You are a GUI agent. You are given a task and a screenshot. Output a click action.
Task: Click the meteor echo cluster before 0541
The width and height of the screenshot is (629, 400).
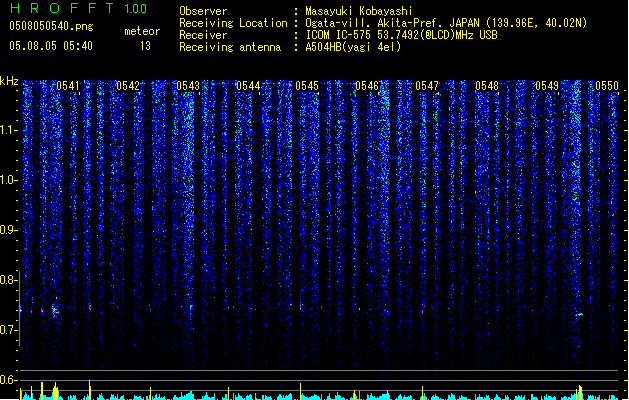[55, 310]
